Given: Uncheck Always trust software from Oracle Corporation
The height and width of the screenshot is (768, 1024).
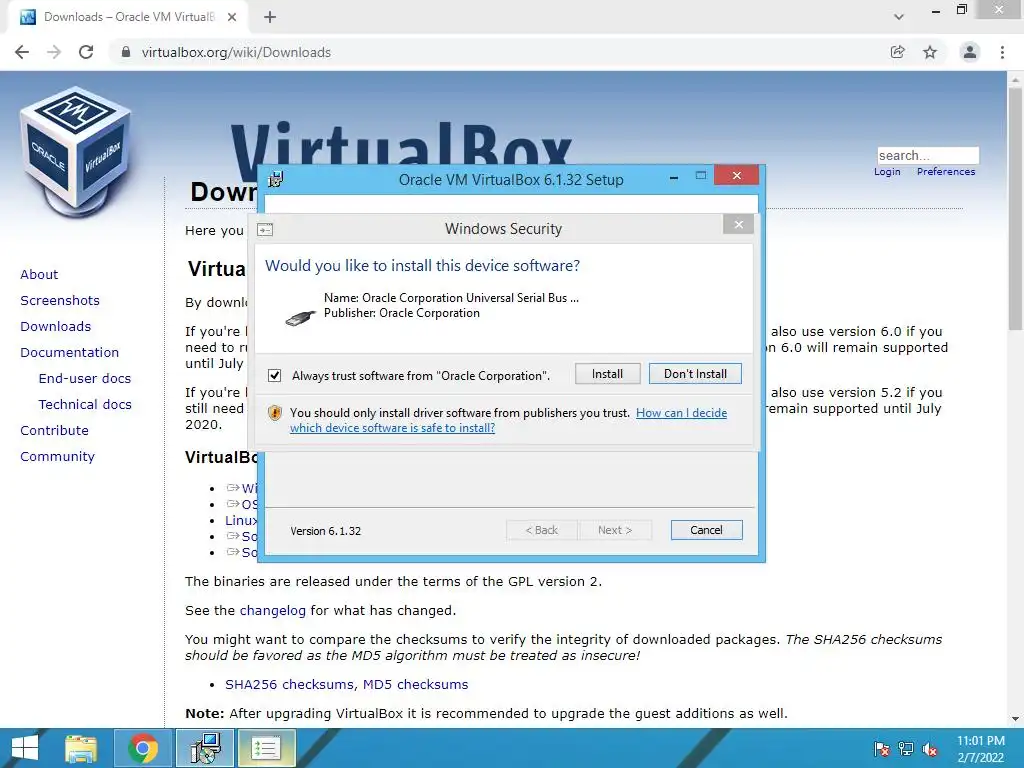Looking at the screenshot, I should pyautogui.click(x=274, y=376).
